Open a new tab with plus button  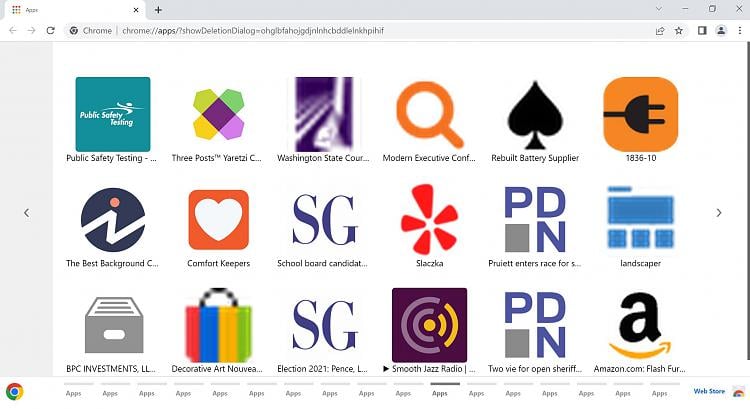click(158, 10)
